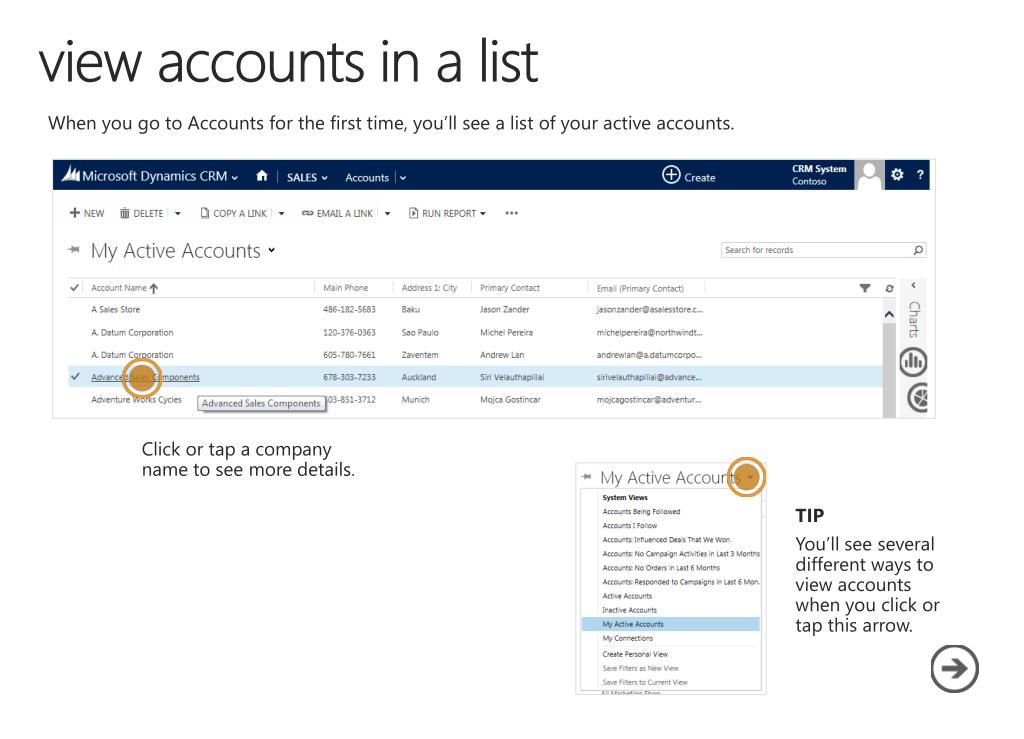The height and width of the screenshot is (739, 1024).
Task: Click primary contact Andrew Lan
Action: click(x=502, y=355)
